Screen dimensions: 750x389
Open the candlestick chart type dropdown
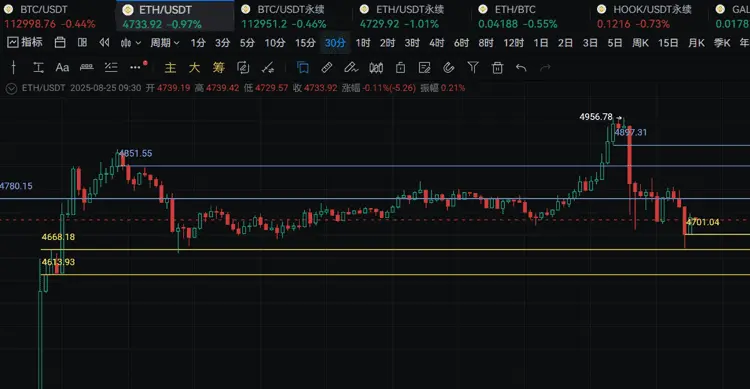131,43
